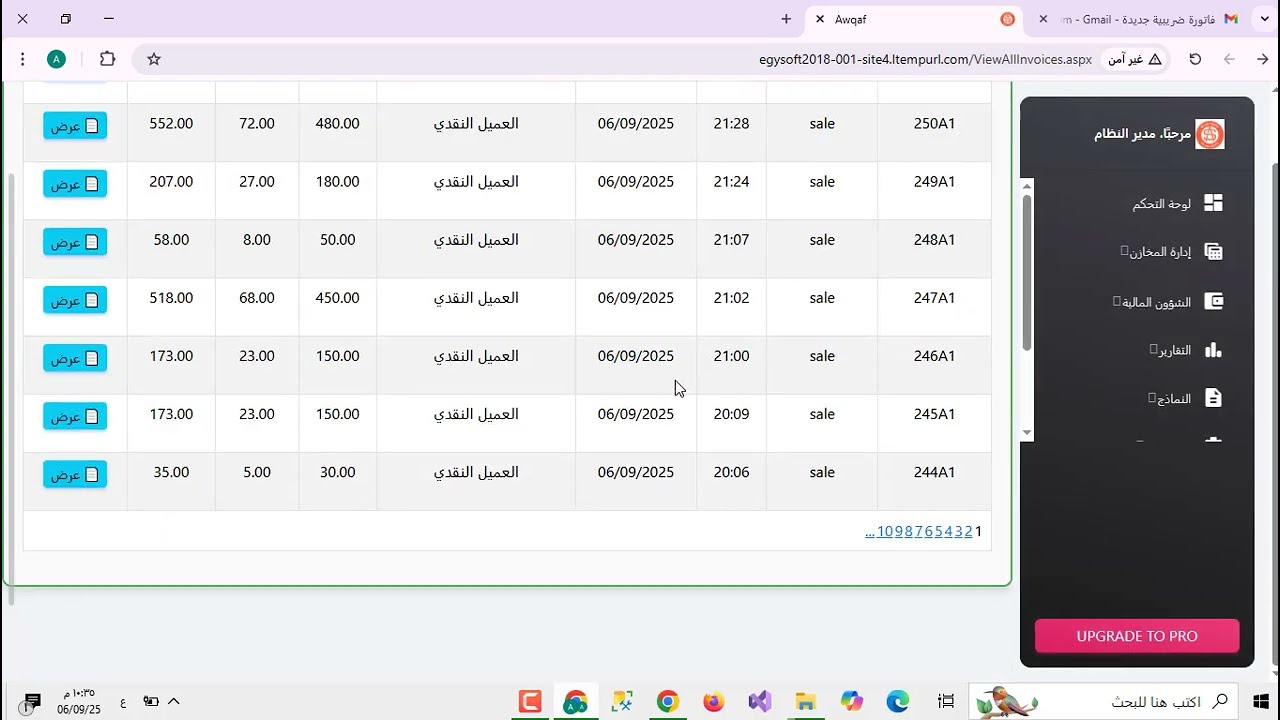Click invoice number cell 250A1
This screenshot has width=1280, height=720.
click(x=934, y=124)
